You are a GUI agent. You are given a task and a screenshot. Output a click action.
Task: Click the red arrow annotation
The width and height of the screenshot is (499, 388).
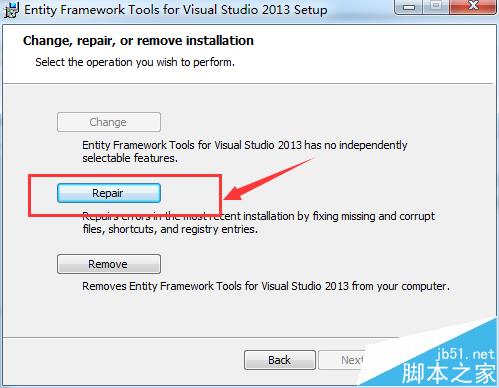268,180
